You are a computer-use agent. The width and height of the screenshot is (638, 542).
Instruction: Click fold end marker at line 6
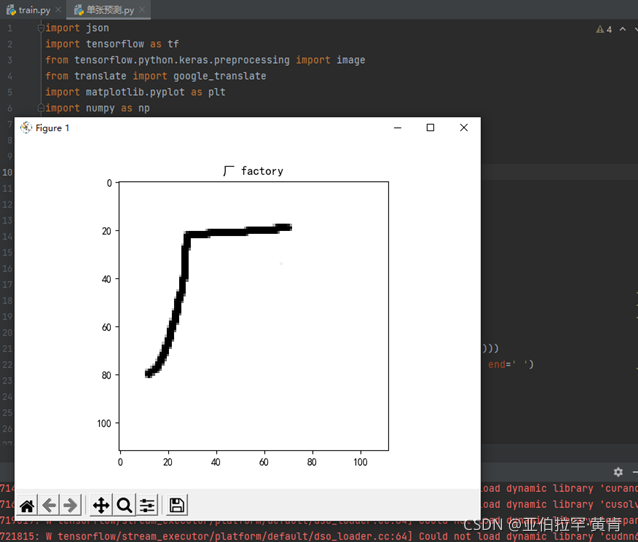[40, 108]
